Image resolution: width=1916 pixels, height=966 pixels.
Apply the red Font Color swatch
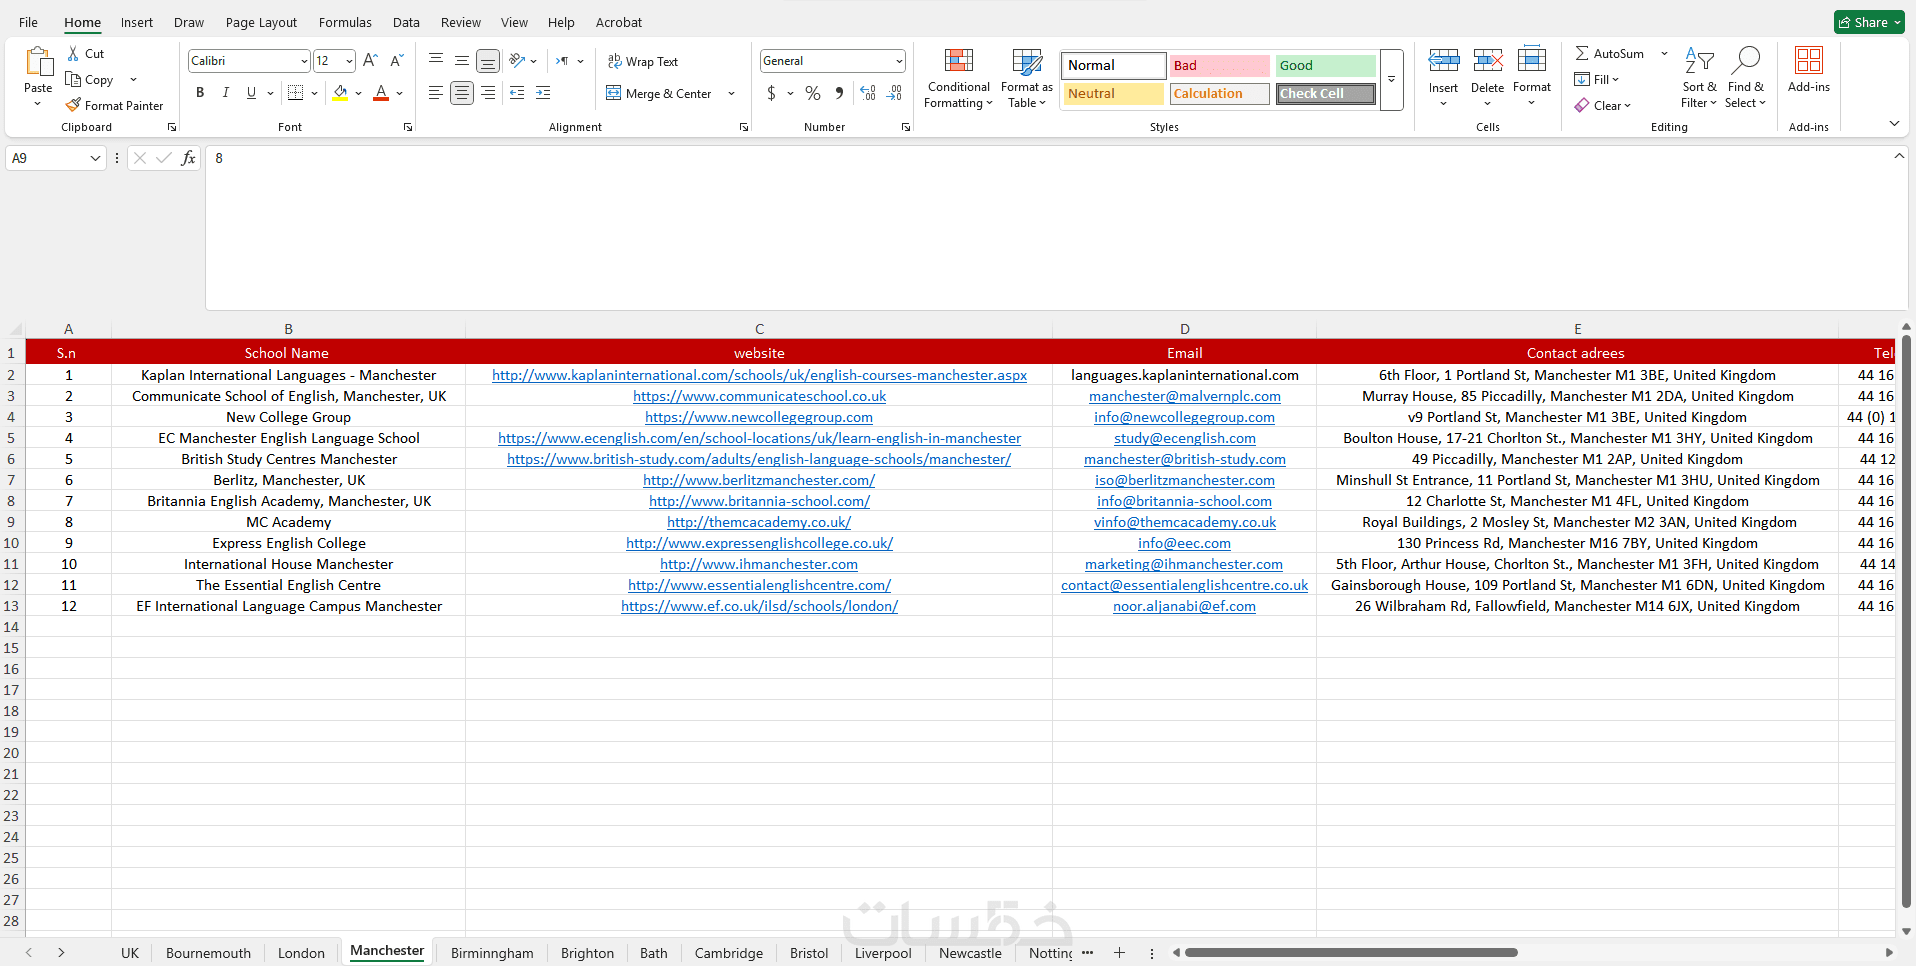click(x=381, y=93)
